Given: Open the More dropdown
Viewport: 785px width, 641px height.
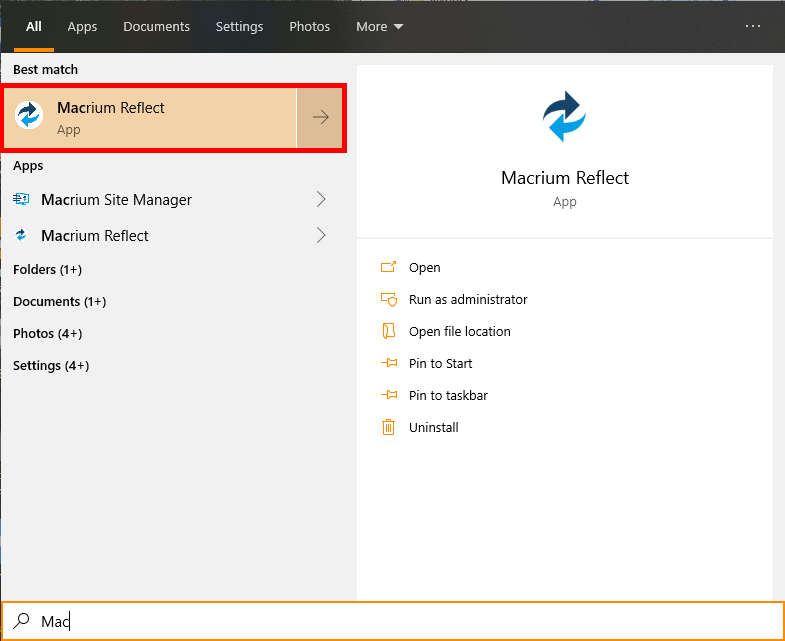Looking at the screenshot, I should point(379,27).
